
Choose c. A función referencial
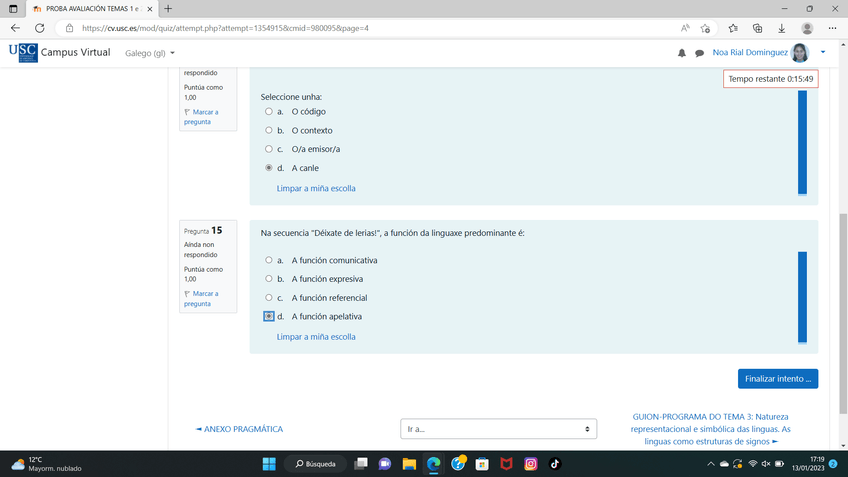click(269, 297)
